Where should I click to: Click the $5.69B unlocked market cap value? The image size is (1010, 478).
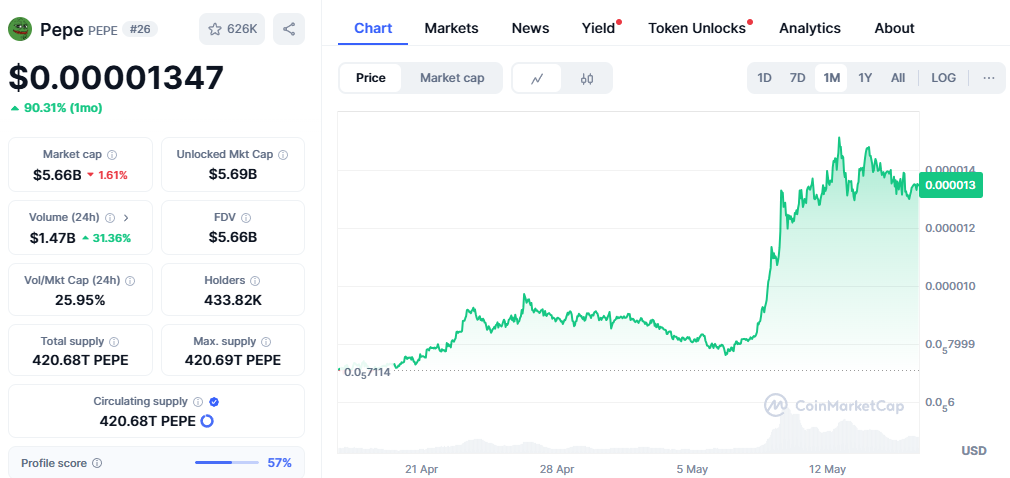(x=233, y=174)
